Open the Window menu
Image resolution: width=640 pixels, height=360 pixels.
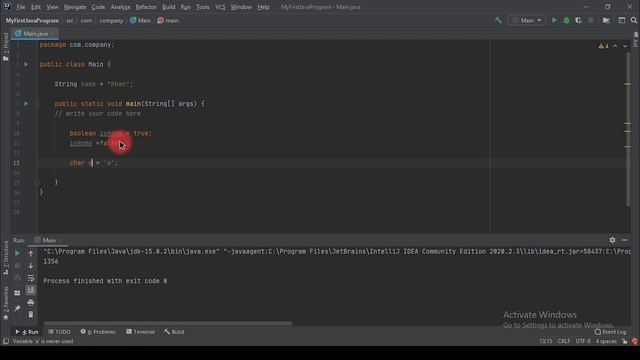pos(241,7)
